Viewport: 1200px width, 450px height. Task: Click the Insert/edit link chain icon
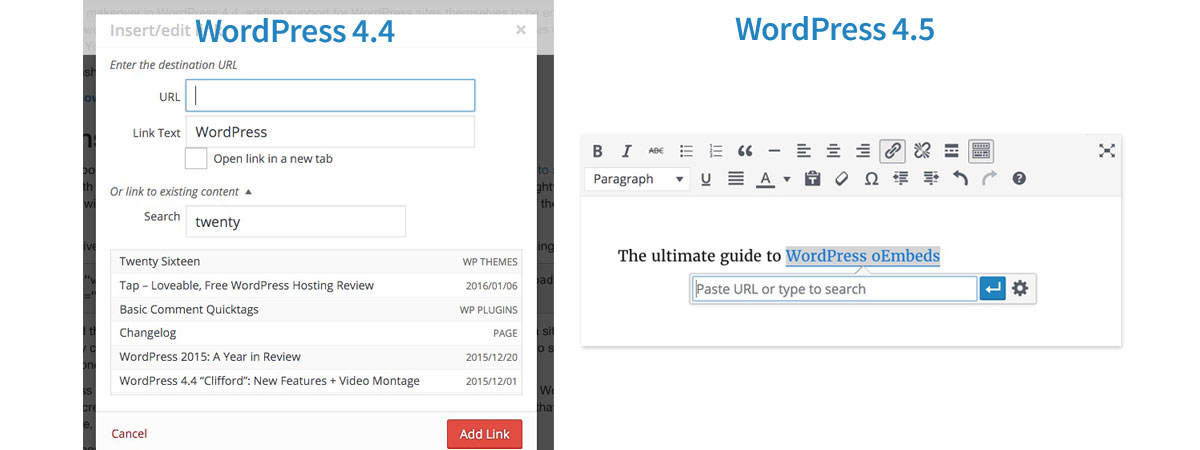tap(892, 151)
